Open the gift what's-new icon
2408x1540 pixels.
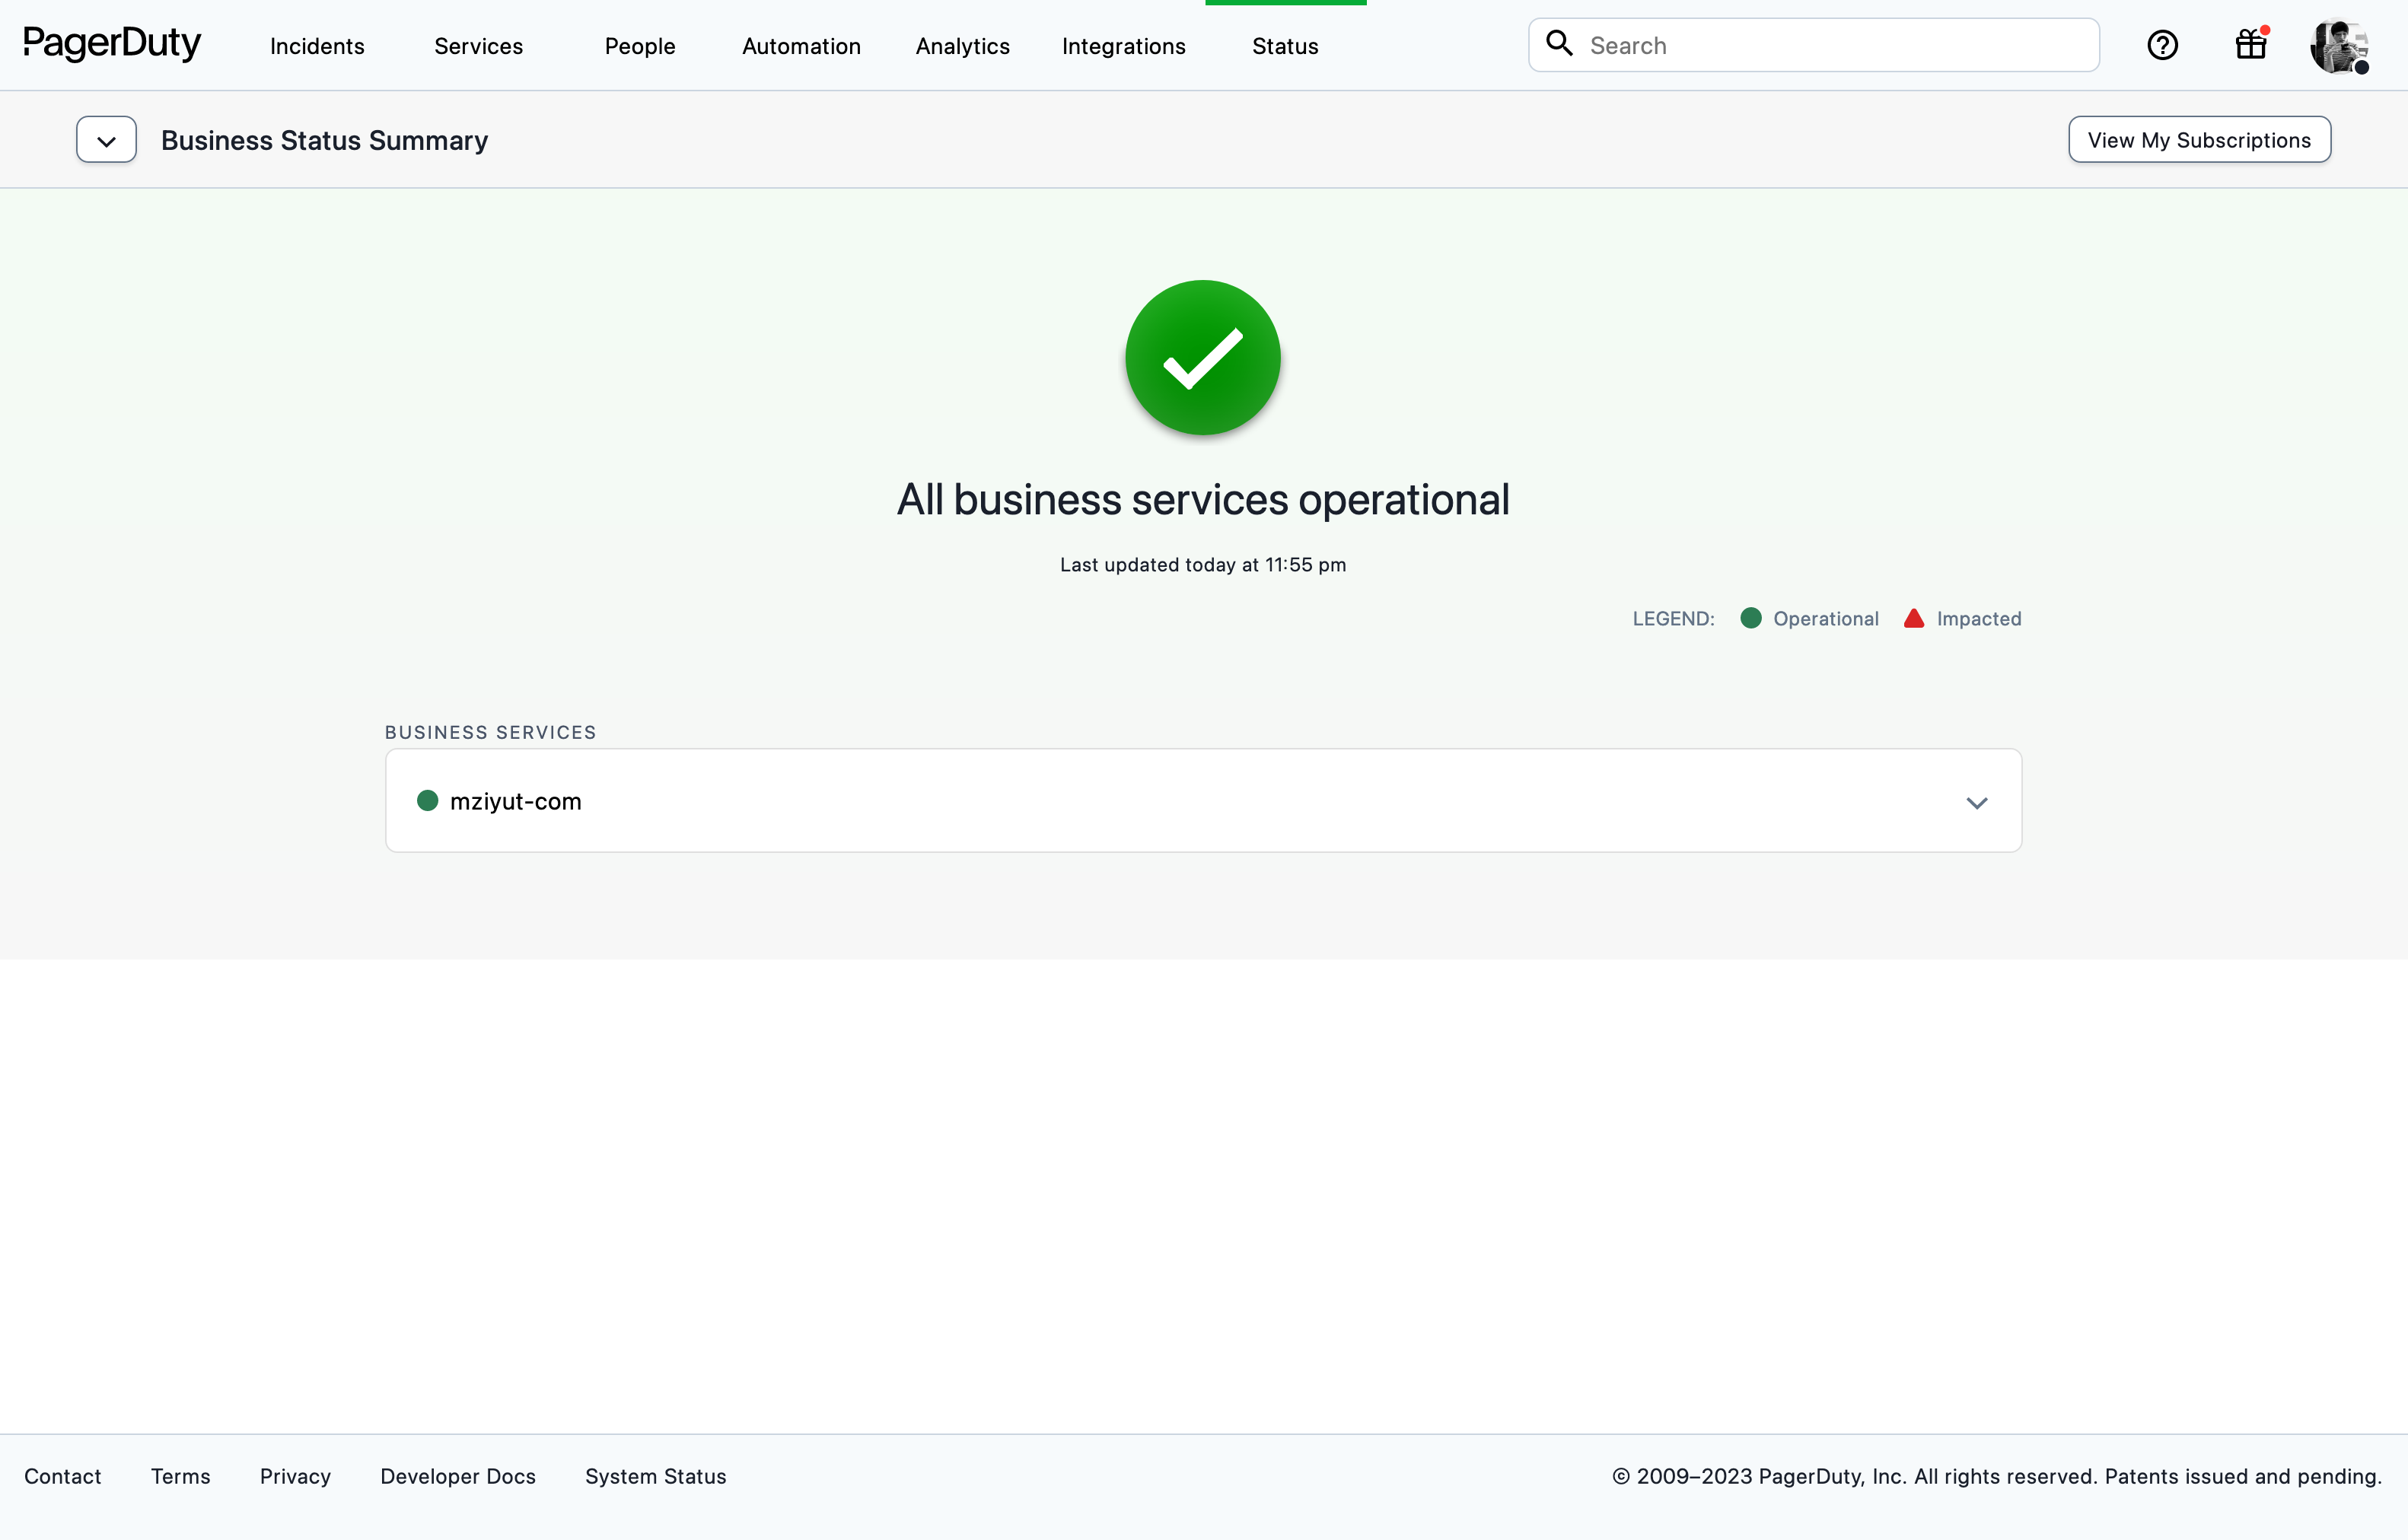[x=2251, y=45]
